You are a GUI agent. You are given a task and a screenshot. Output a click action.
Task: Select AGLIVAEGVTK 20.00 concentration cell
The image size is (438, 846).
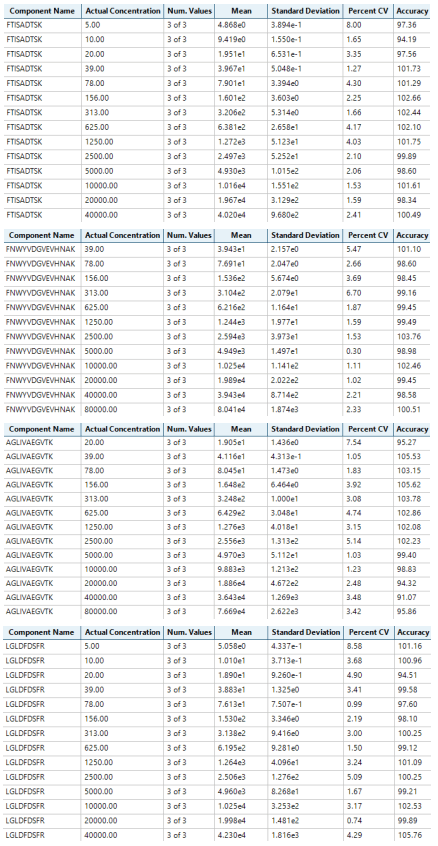(x=122, y=444)
